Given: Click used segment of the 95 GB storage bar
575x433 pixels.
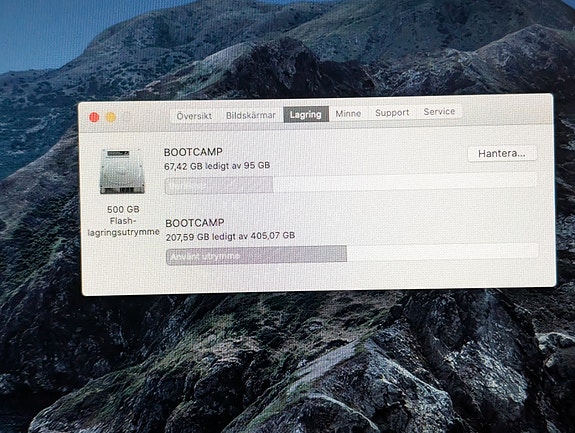Looking at the screenshot, I should coord(219,186).
